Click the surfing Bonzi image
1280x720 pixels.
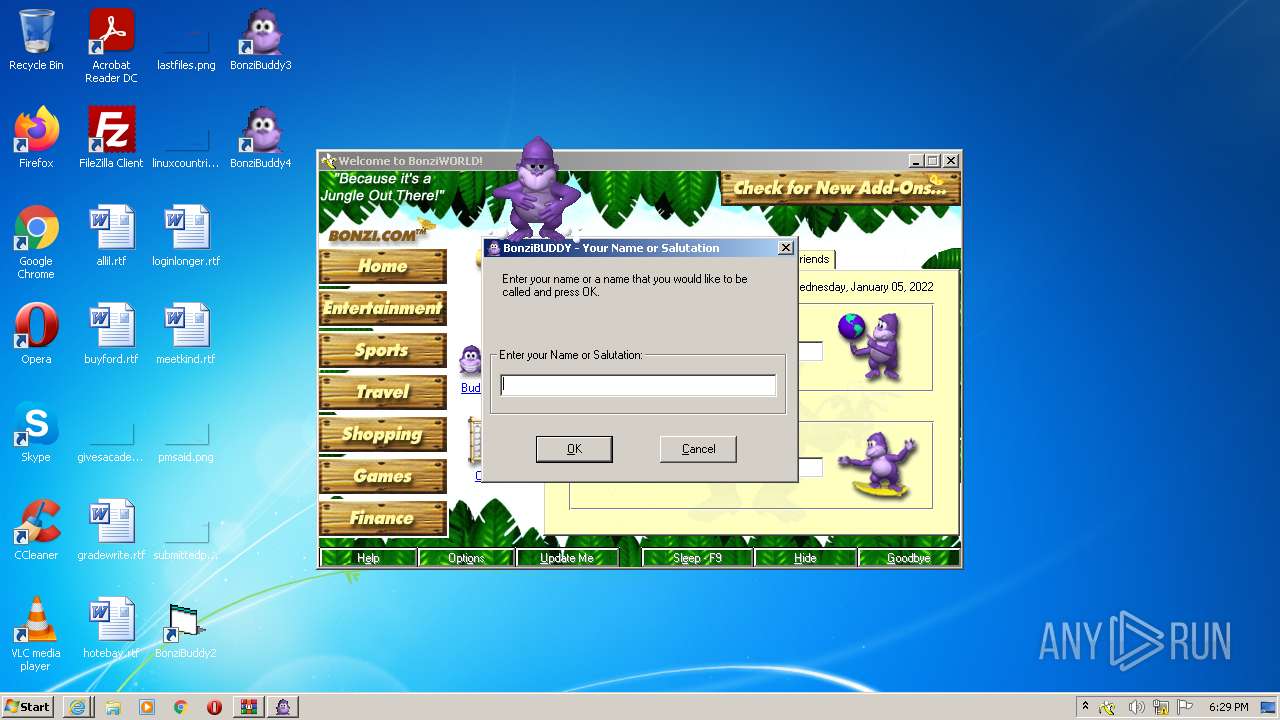pos(877,463)
